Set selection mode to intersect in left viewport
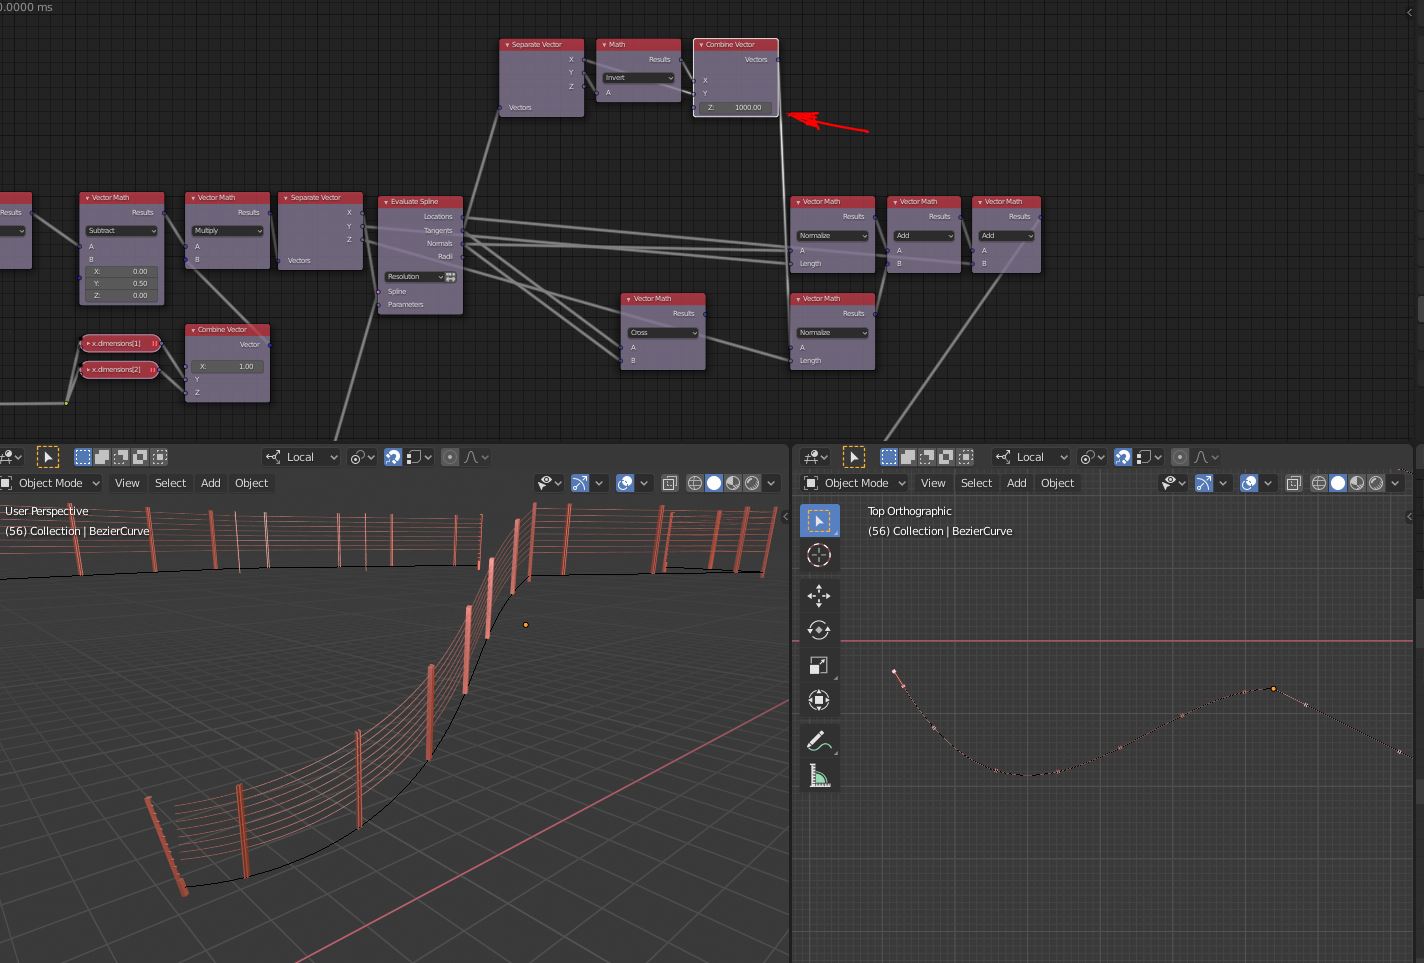Viewport: 1424px width, 963px height. (x=159, y=457)
